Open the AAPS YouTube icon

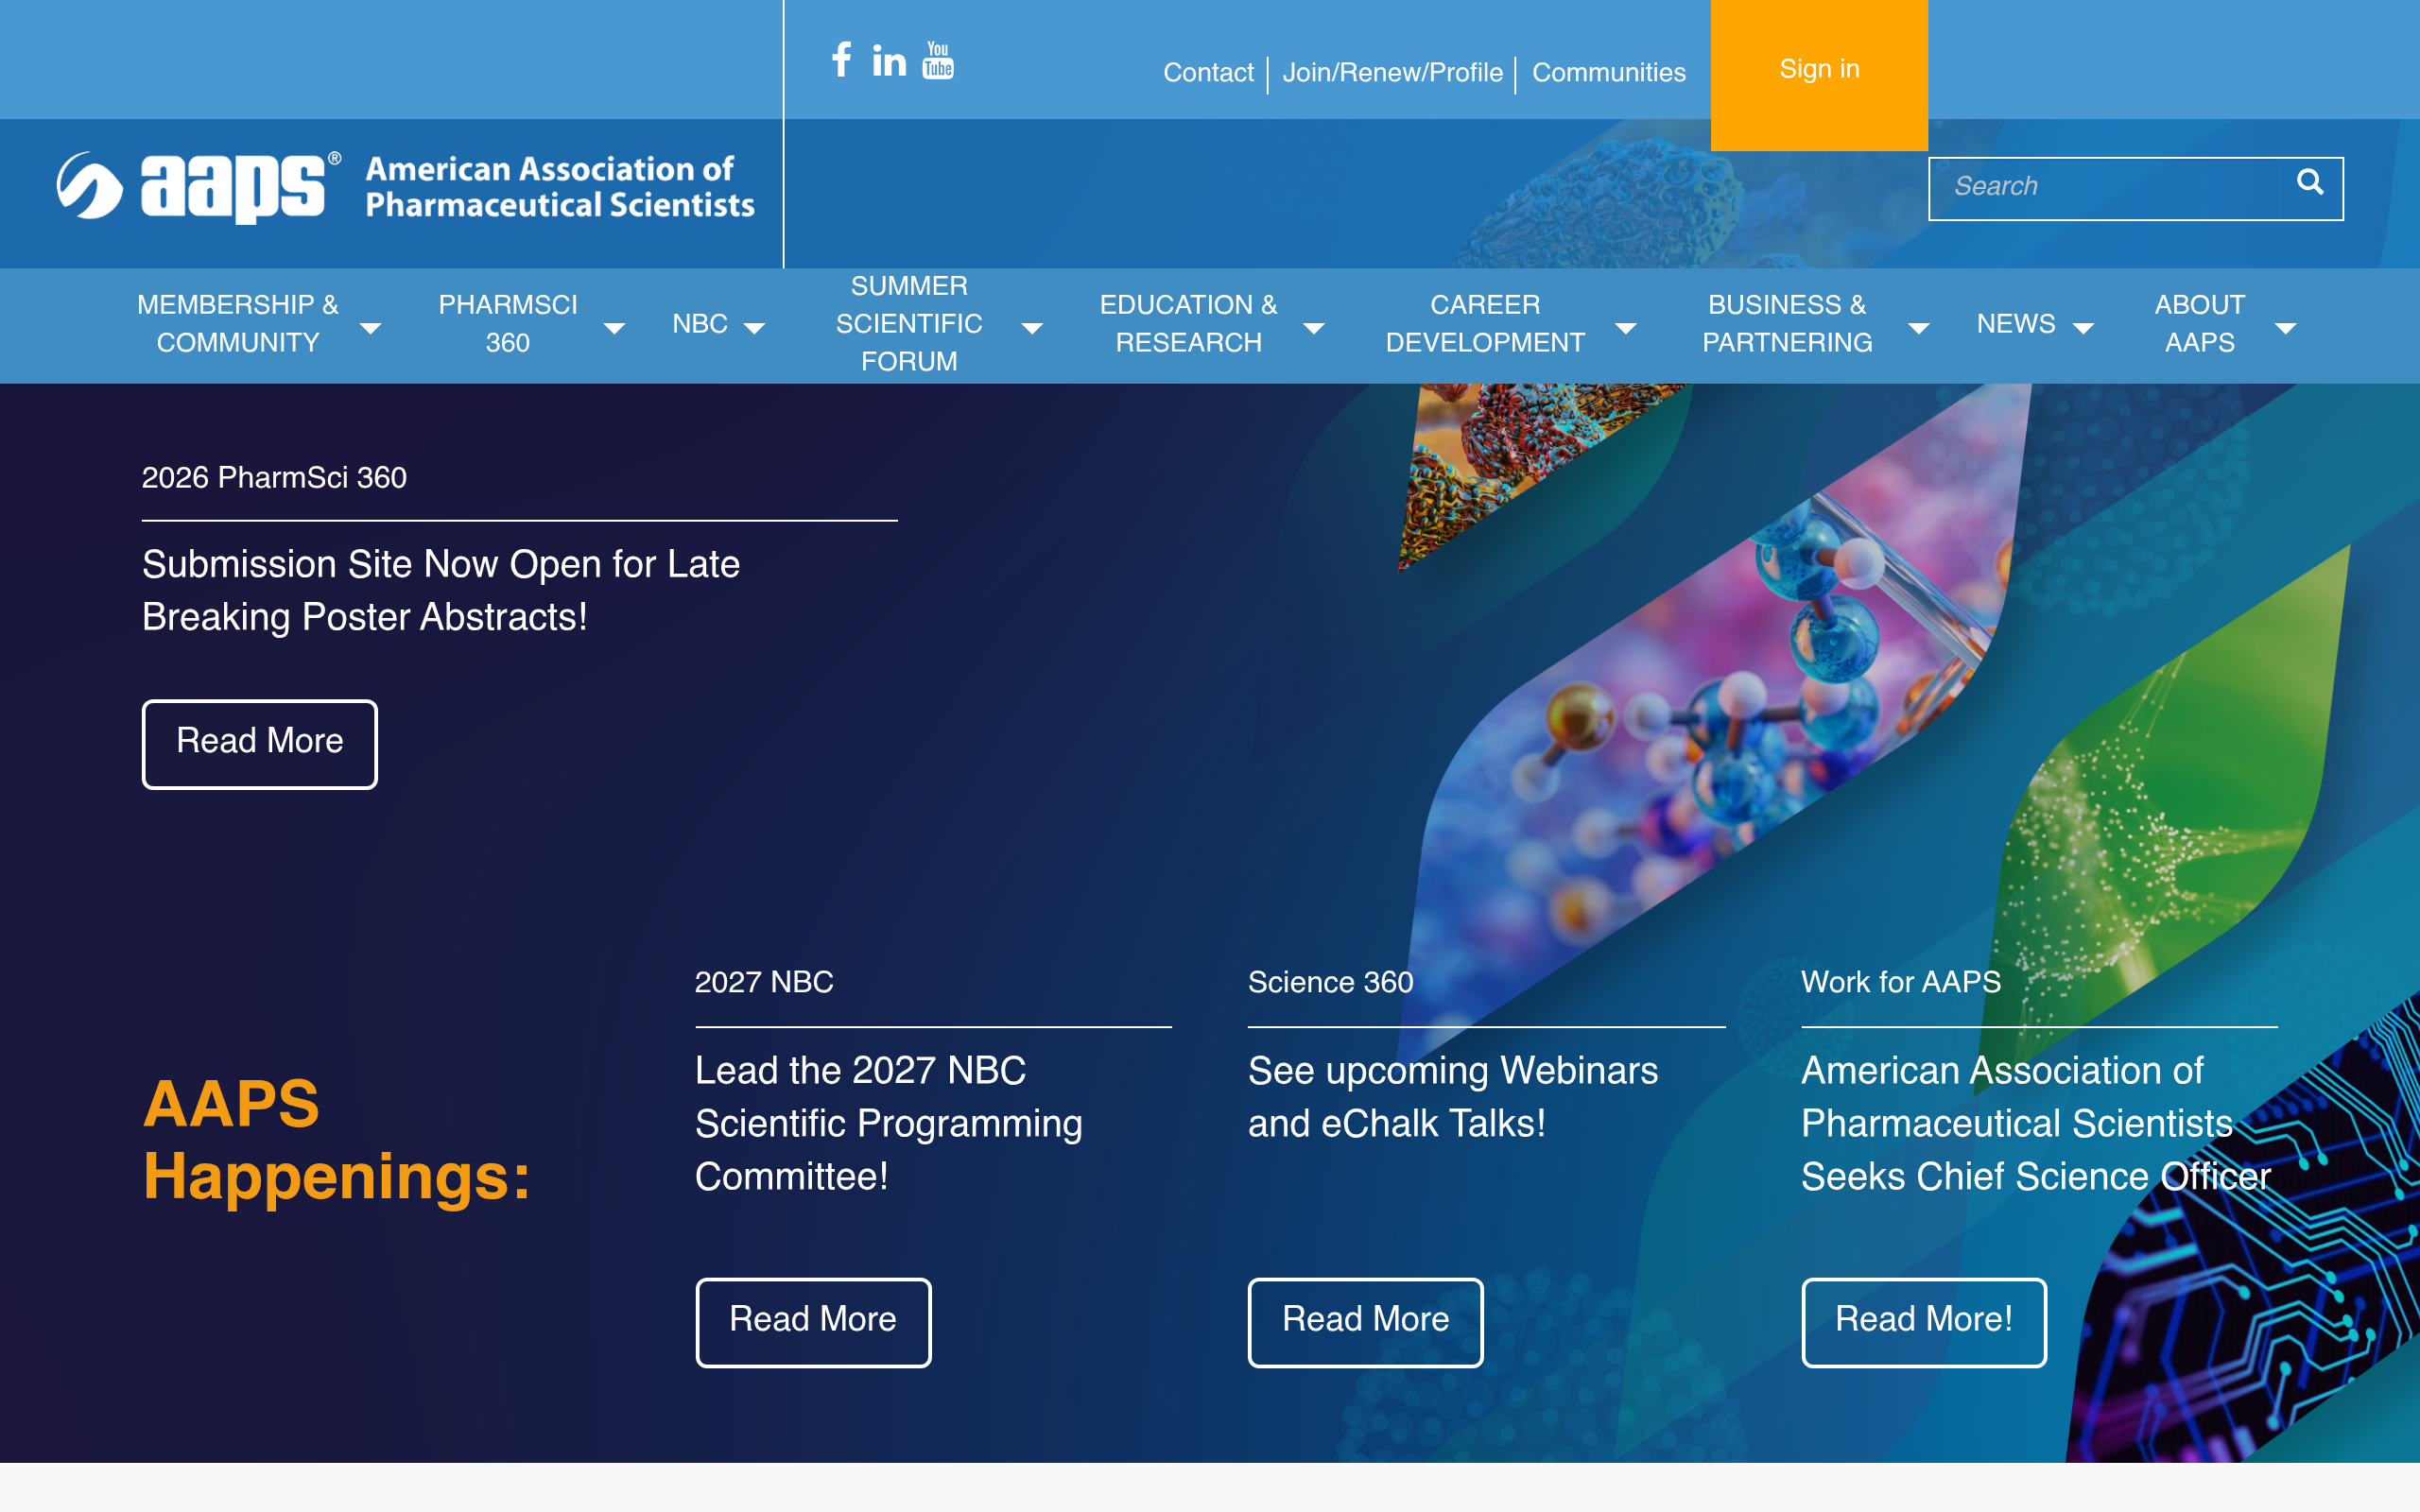click(x=938, y=60)
